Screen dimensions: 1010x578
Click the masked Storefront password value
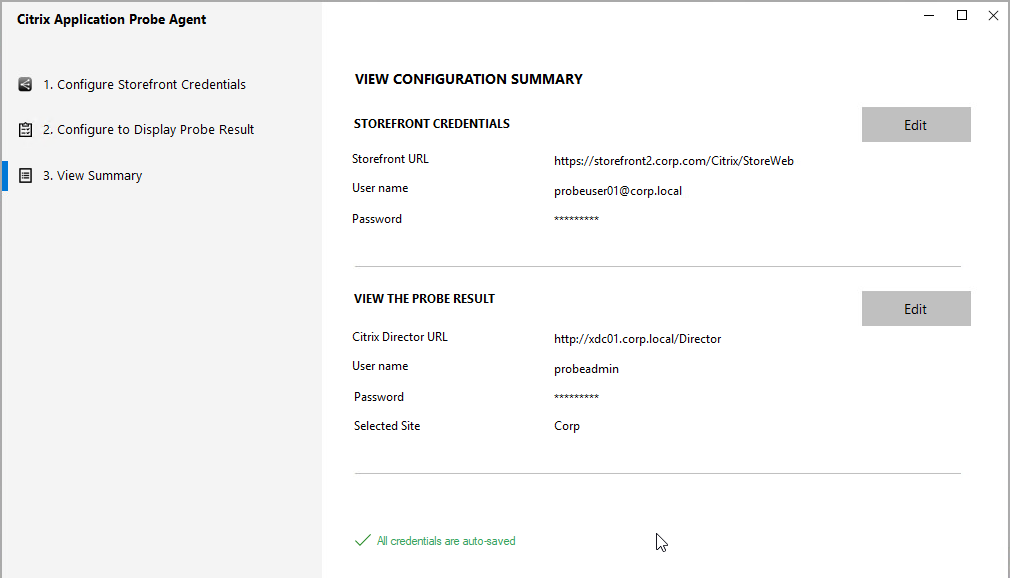coord(576,219)
